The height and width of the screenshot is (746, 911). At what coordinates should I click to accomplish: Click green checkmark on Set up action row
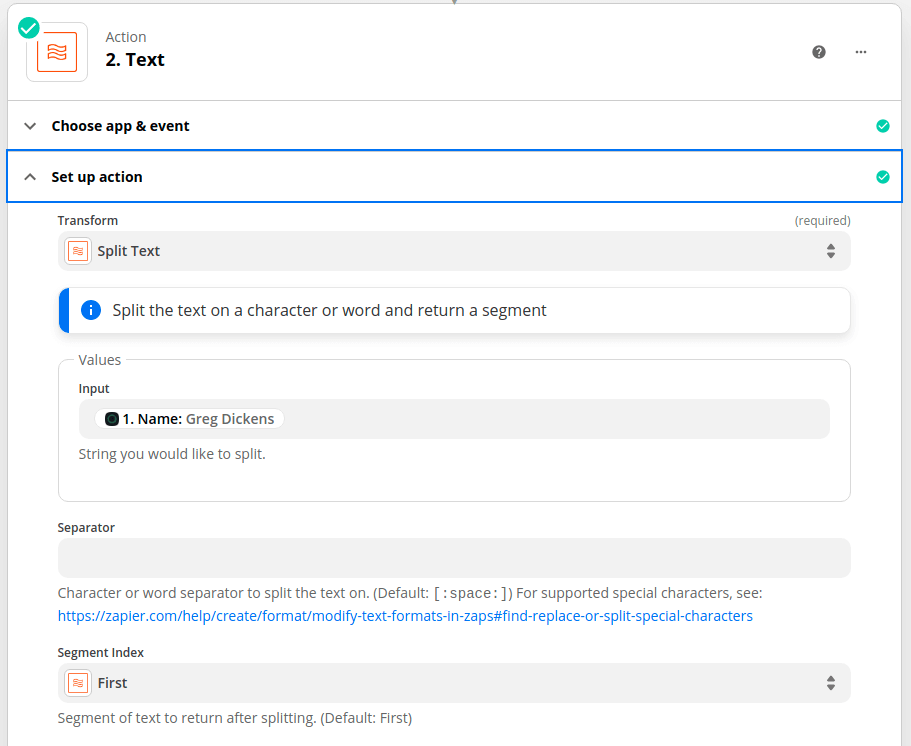[x=882, y=177]
